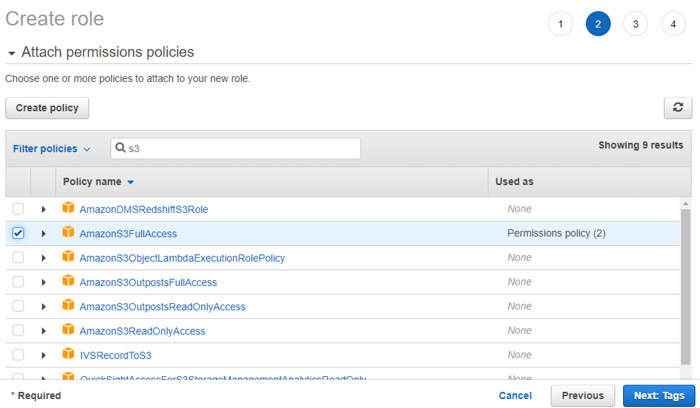Viewport: 700px width, 408px height.
Task: Uncheck the AmazonS3FullAccess checkbox
Action: 18,233
